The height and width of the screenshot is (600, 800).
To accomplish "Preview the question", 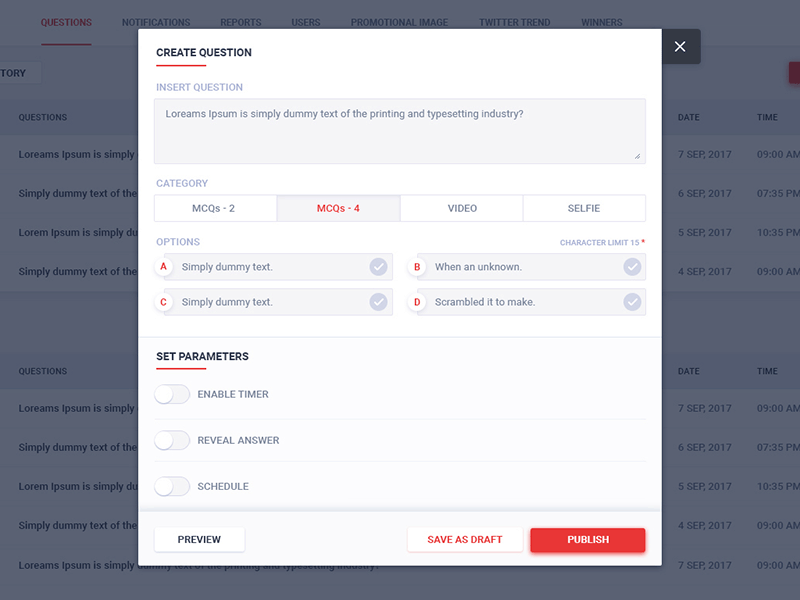I will pos(199,539).
